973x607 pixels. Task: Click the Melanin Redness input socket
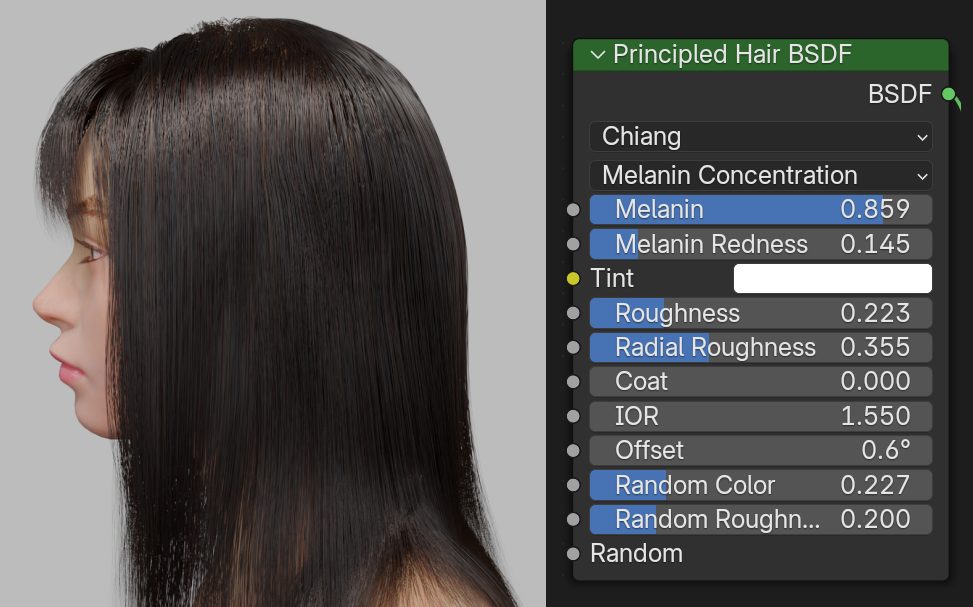573,244
